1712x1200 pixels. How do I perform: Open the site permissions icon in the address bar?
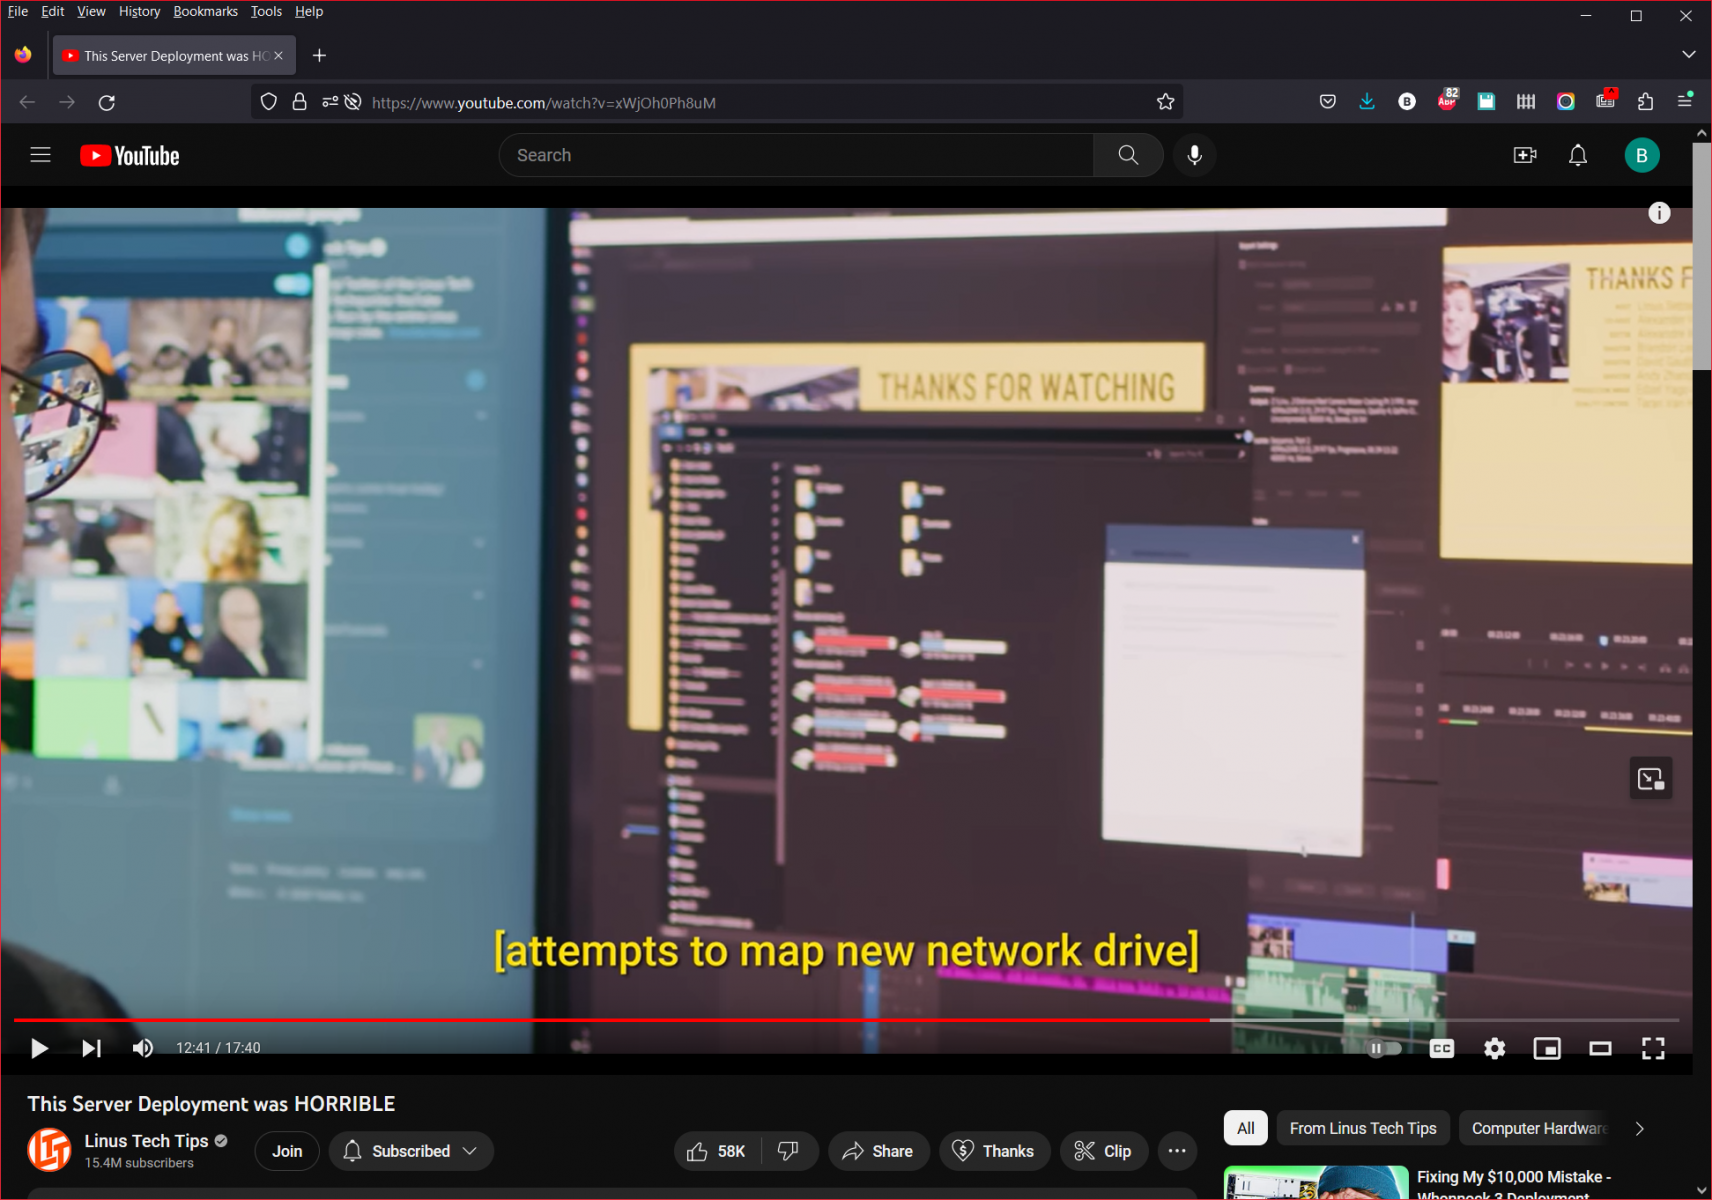pos(329,102)
